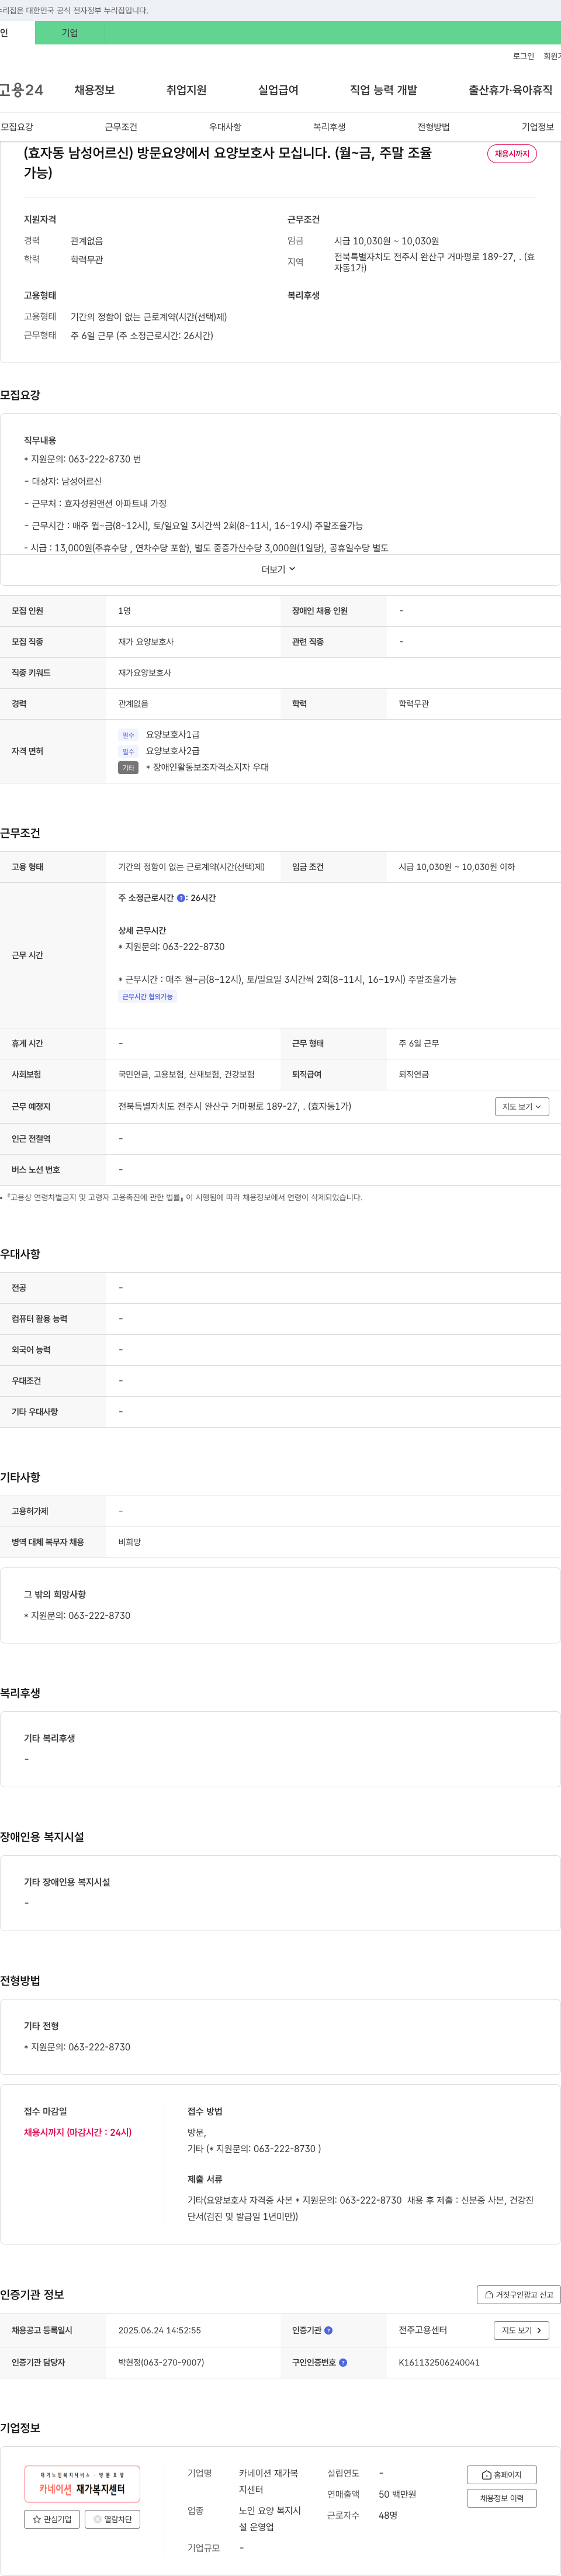Click the 로그인 link

(523, 56)
